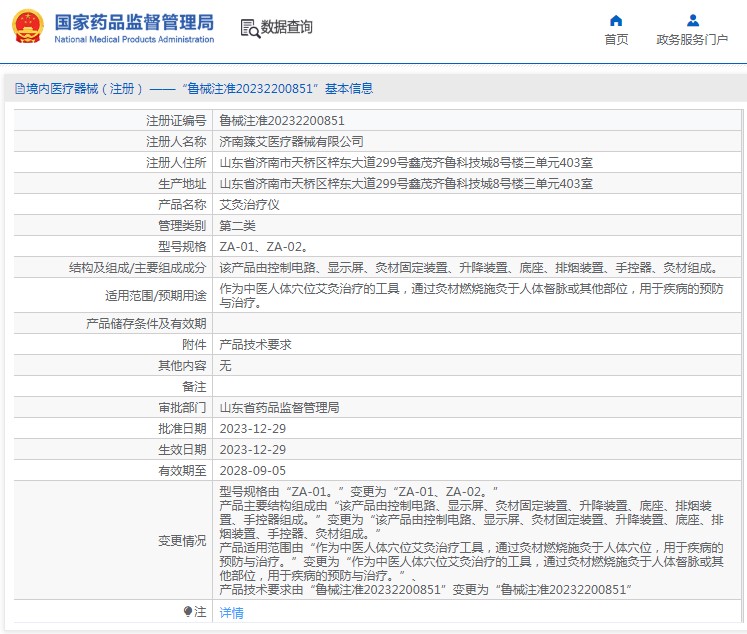
Task: Click the 产品名称 row label
Action: pos(182,204)
